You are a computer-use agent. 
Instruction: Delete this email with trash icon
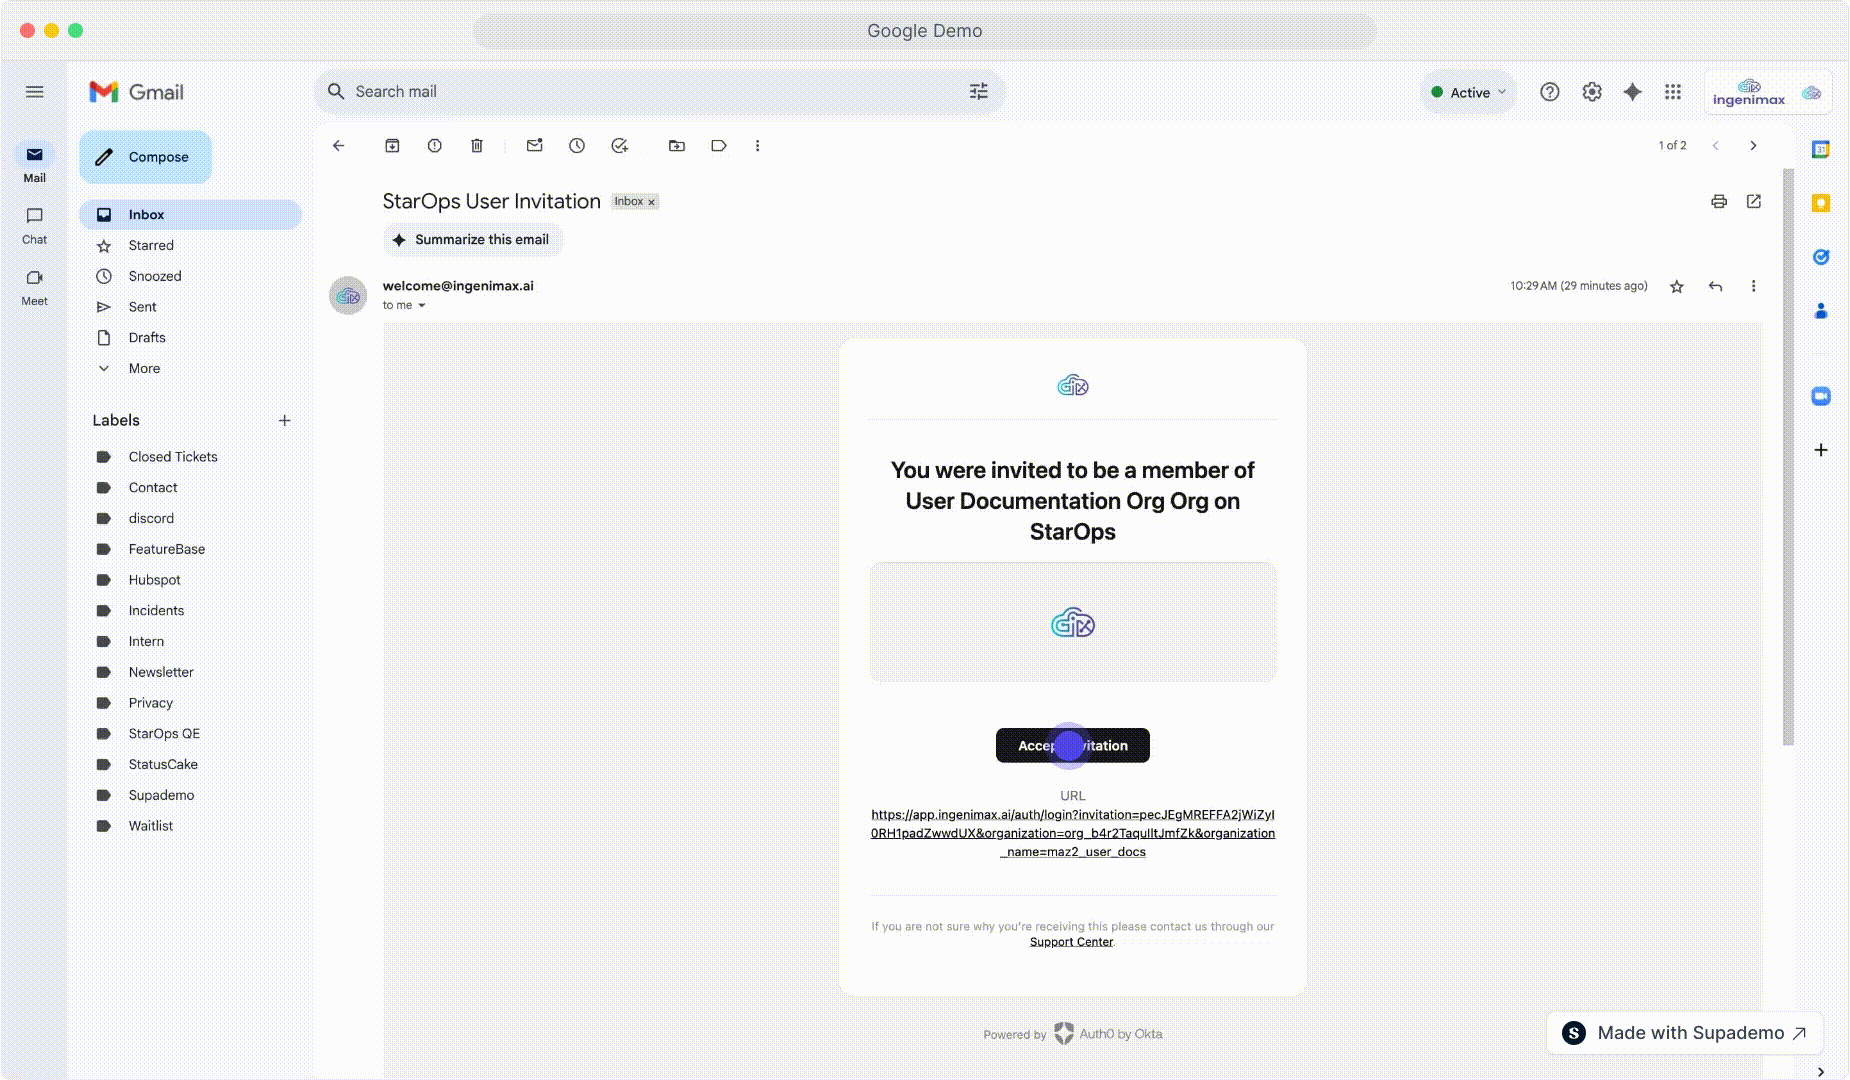(x=477, y=146)
